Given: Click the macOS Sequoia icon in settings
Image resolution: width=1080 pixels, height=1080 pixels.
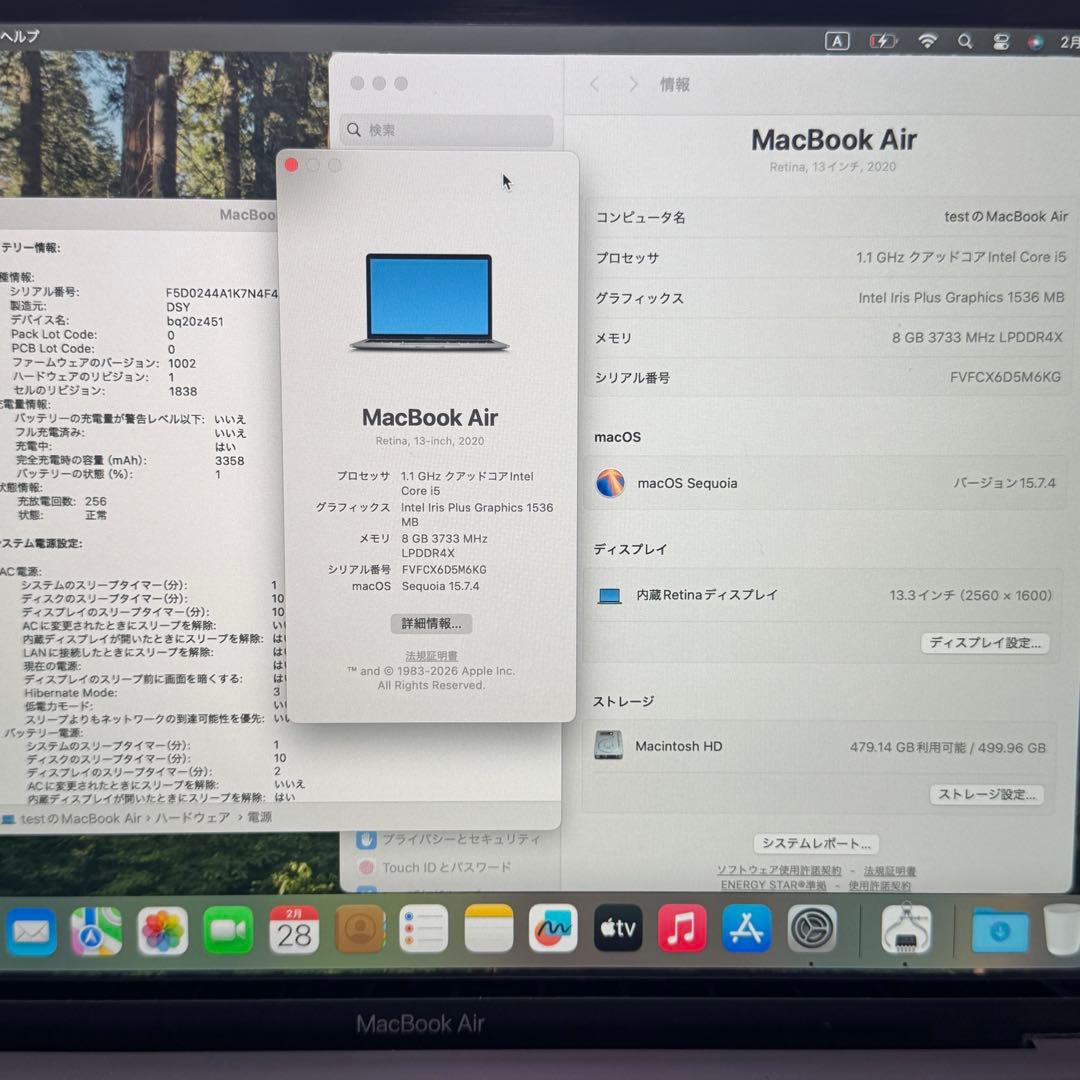Looking at the screenshot, I should point(610,482).
